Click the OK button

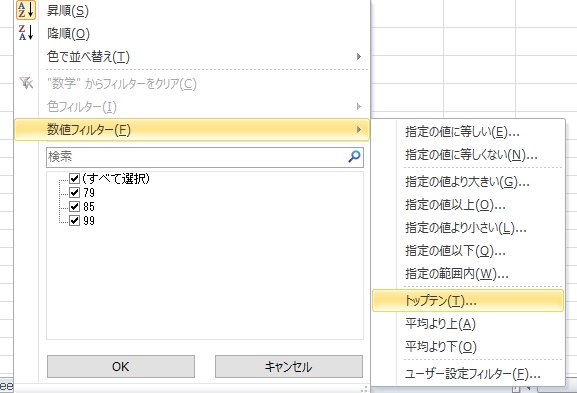coord(121,367)
